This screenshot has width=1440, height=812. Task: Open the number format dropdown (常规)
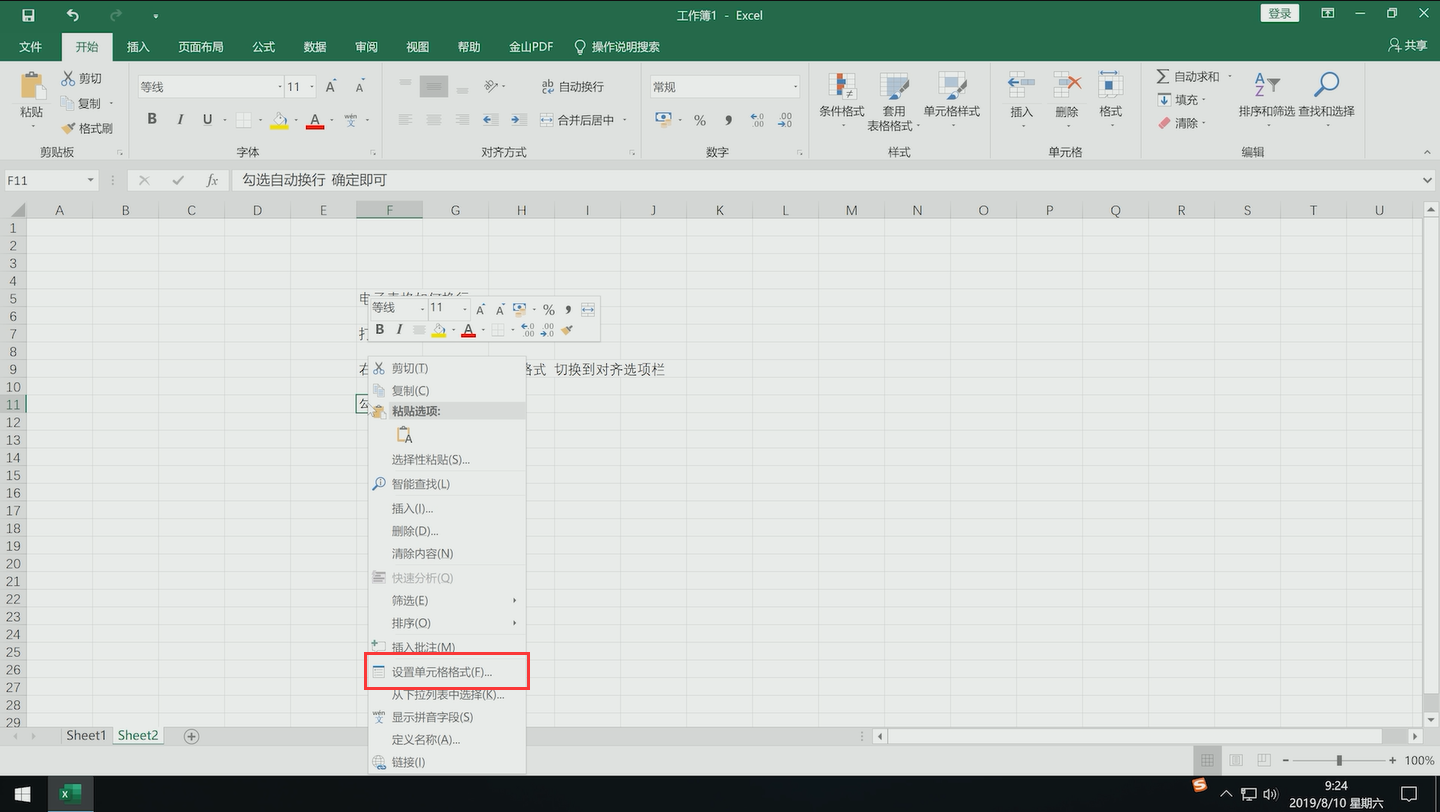(795, 87)
